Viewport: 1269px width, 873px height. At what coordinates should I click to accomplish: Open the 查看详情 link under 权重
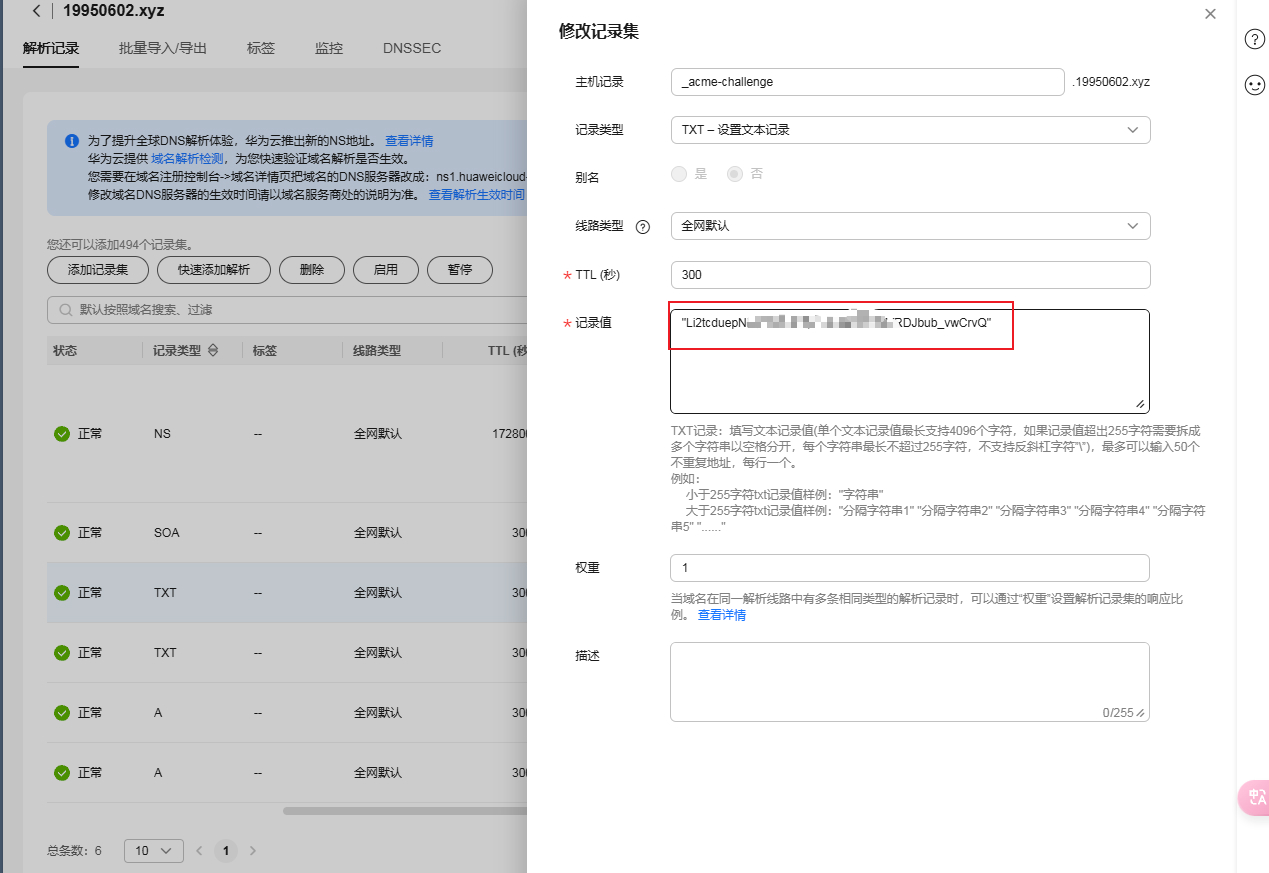[721, 615]
